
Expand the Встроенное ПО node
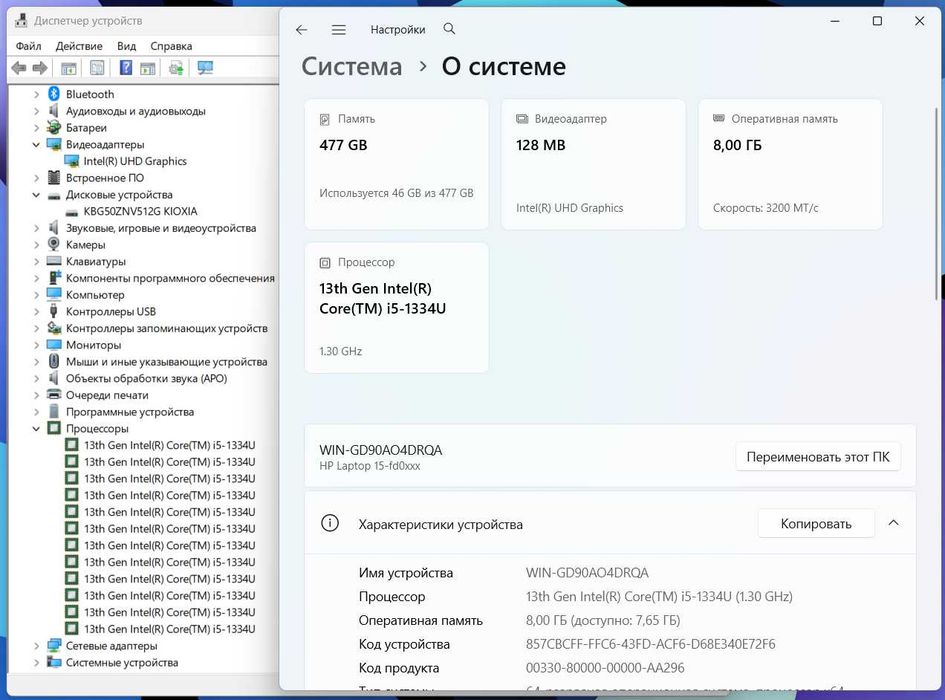coord(36,178)
